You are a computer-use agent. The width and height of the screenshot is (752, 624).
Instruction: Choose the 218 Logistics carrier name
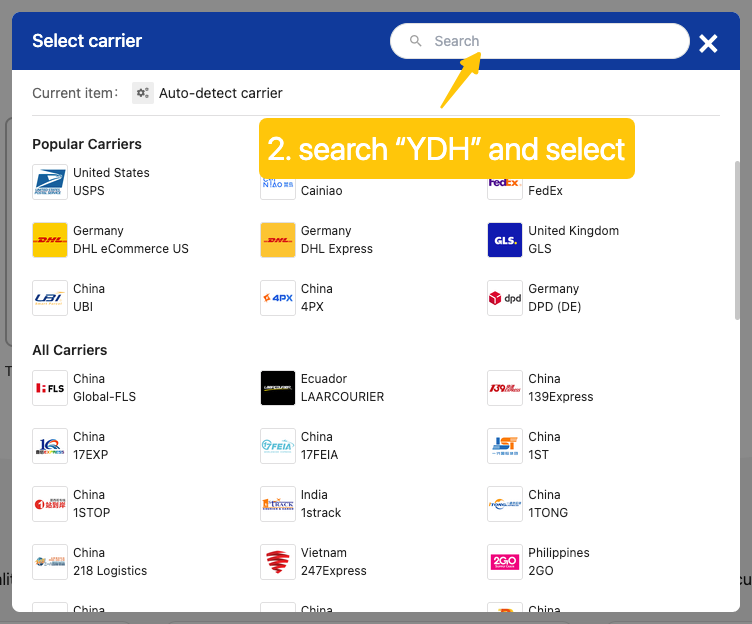(x=110, y=571)
